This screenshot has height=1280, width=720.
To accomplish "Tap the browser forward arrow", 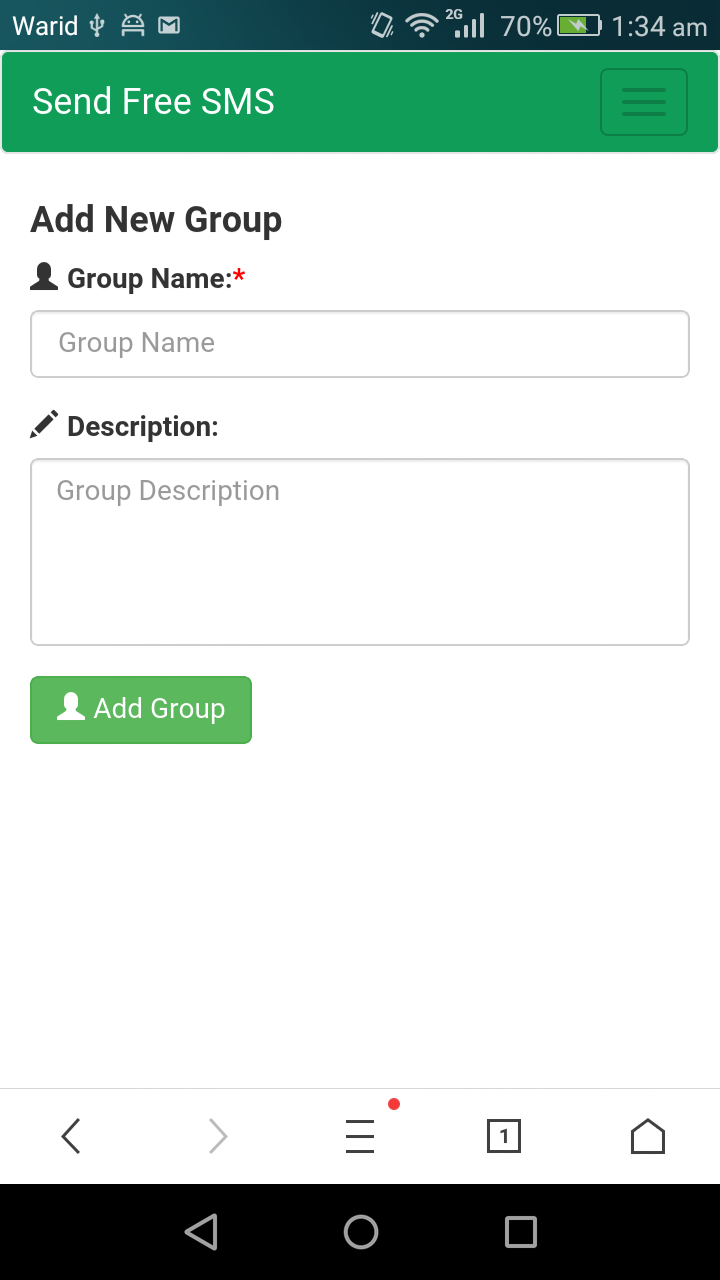I will [217, 1136].
